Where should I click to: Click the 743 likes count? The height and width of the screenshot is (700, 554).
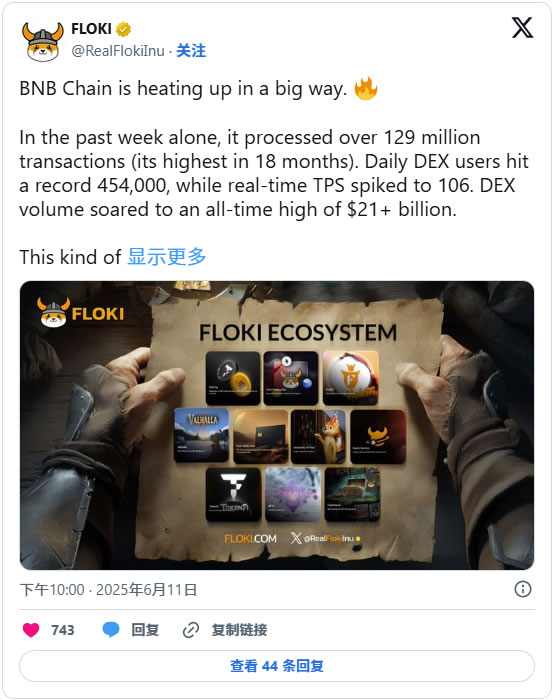coord(62,630)
